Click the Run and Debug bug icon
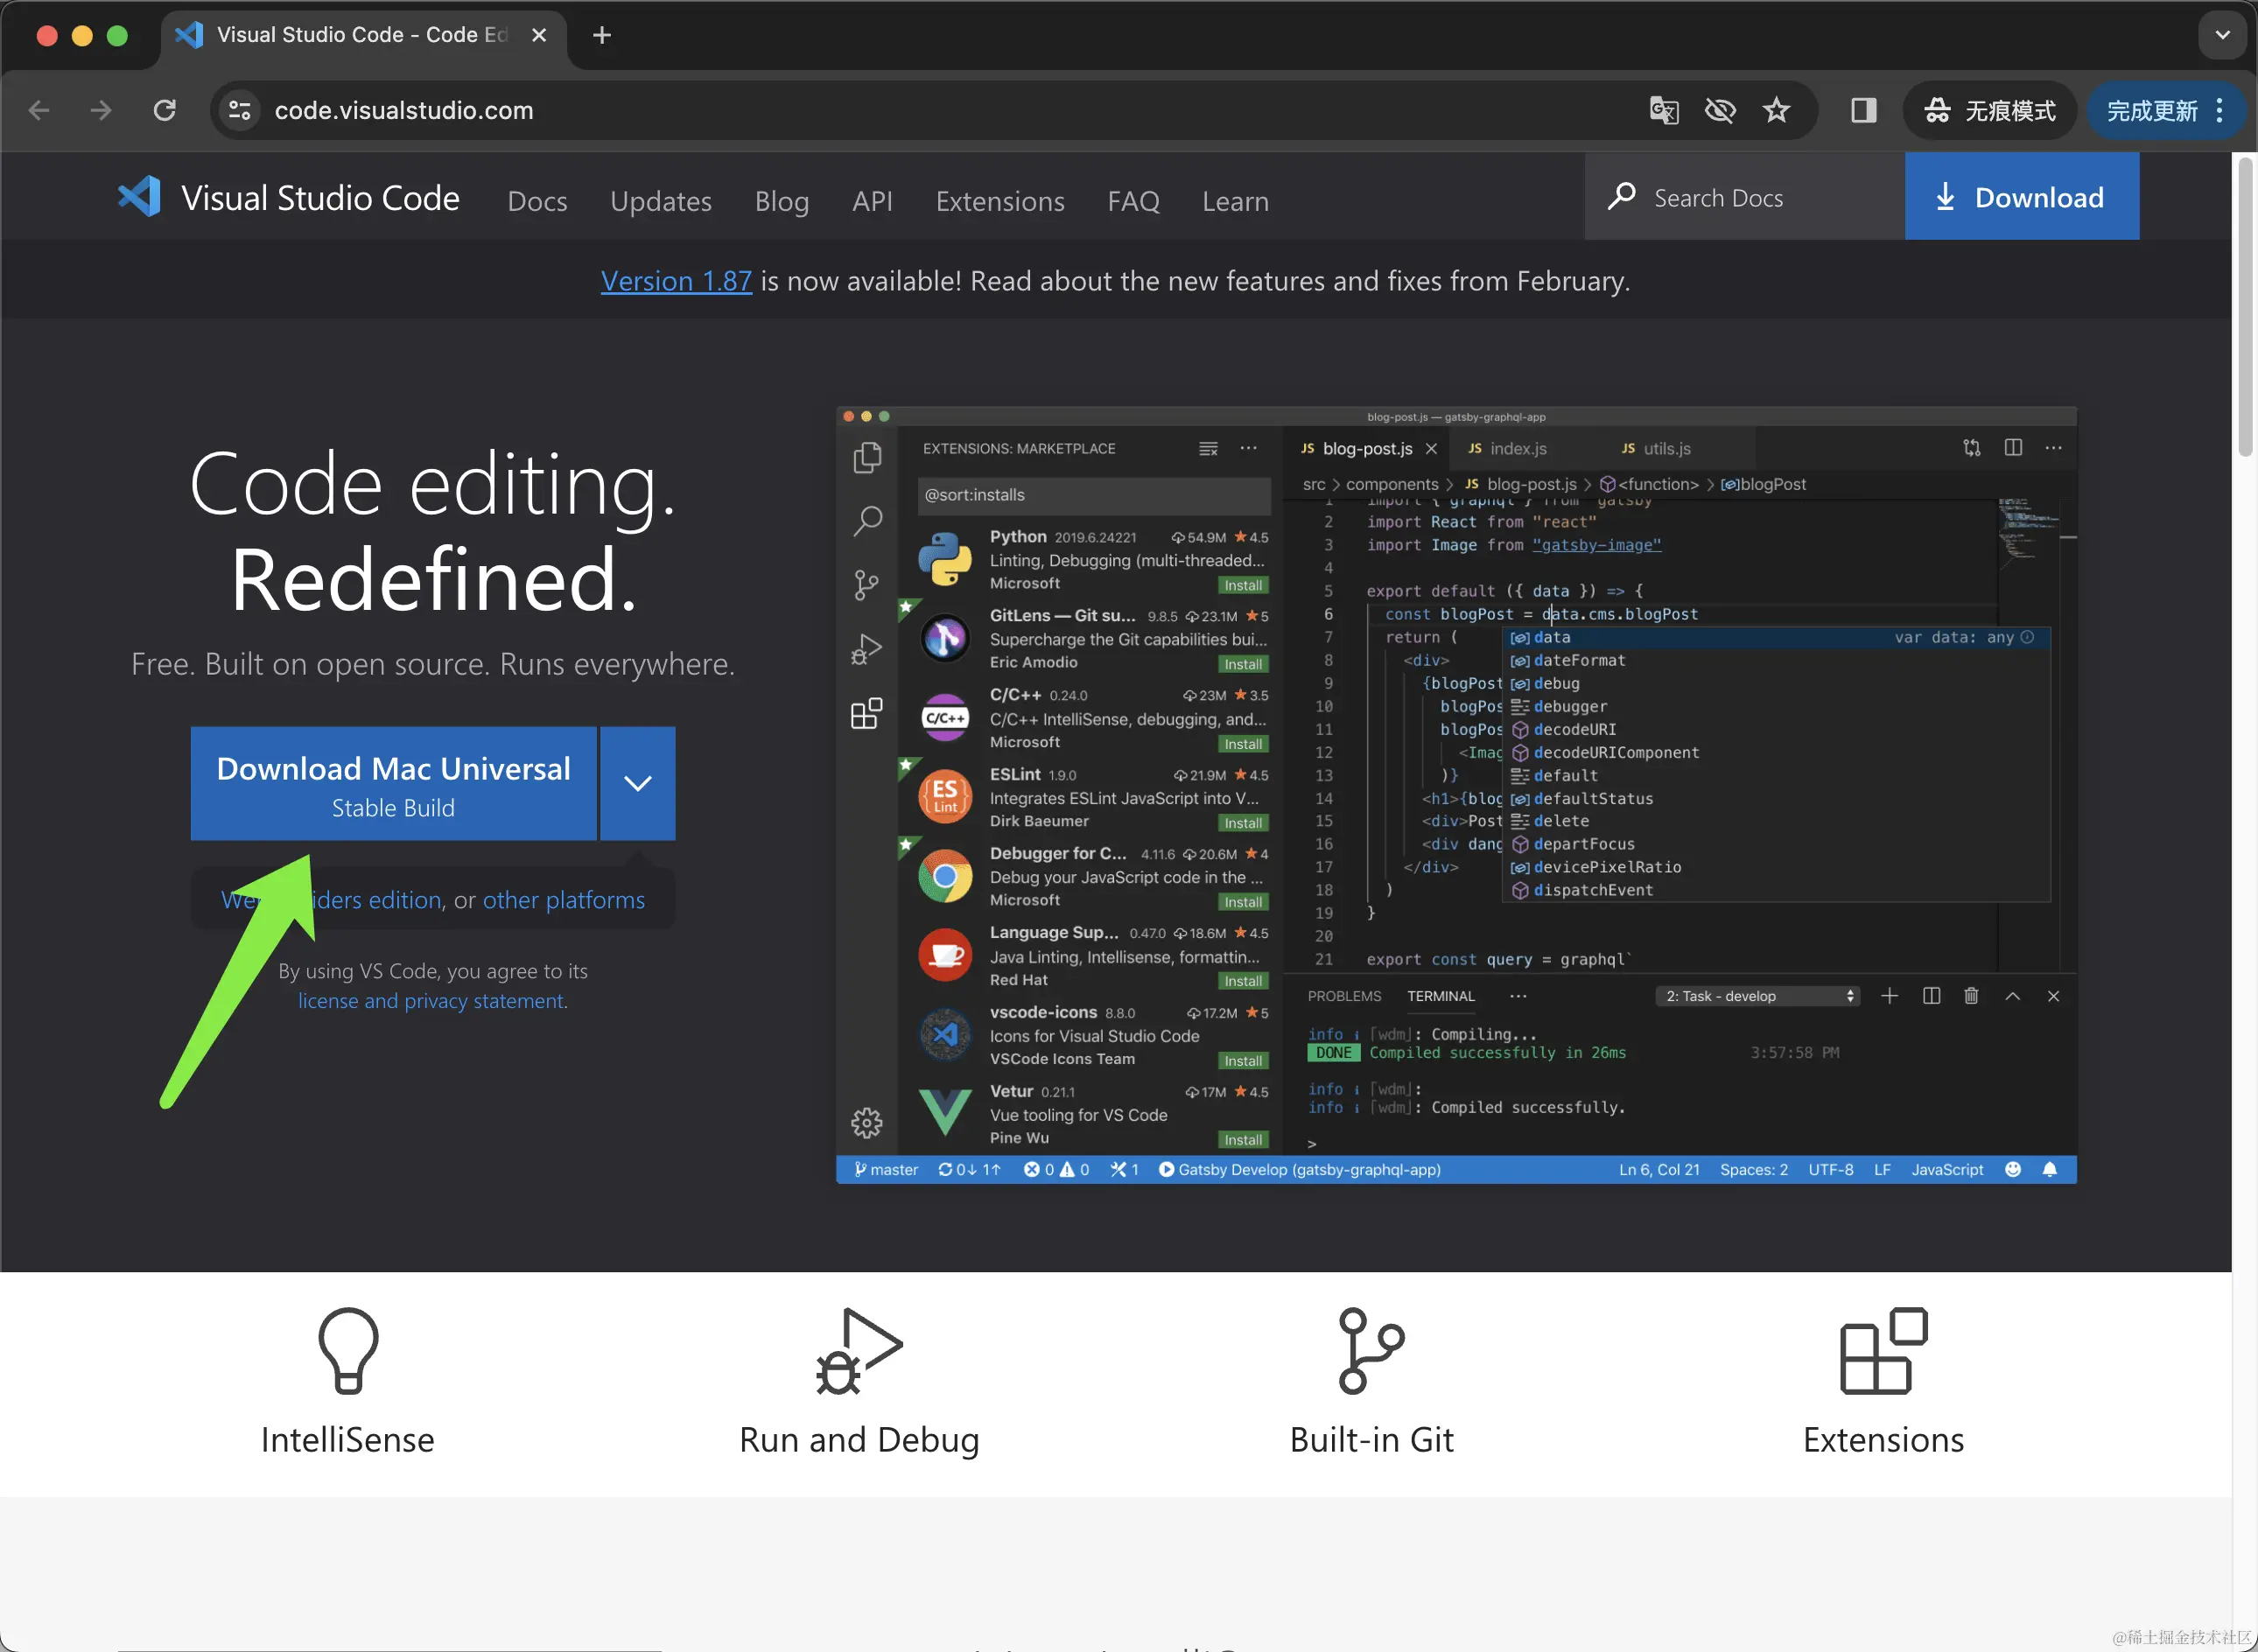 pos(858,1351)
